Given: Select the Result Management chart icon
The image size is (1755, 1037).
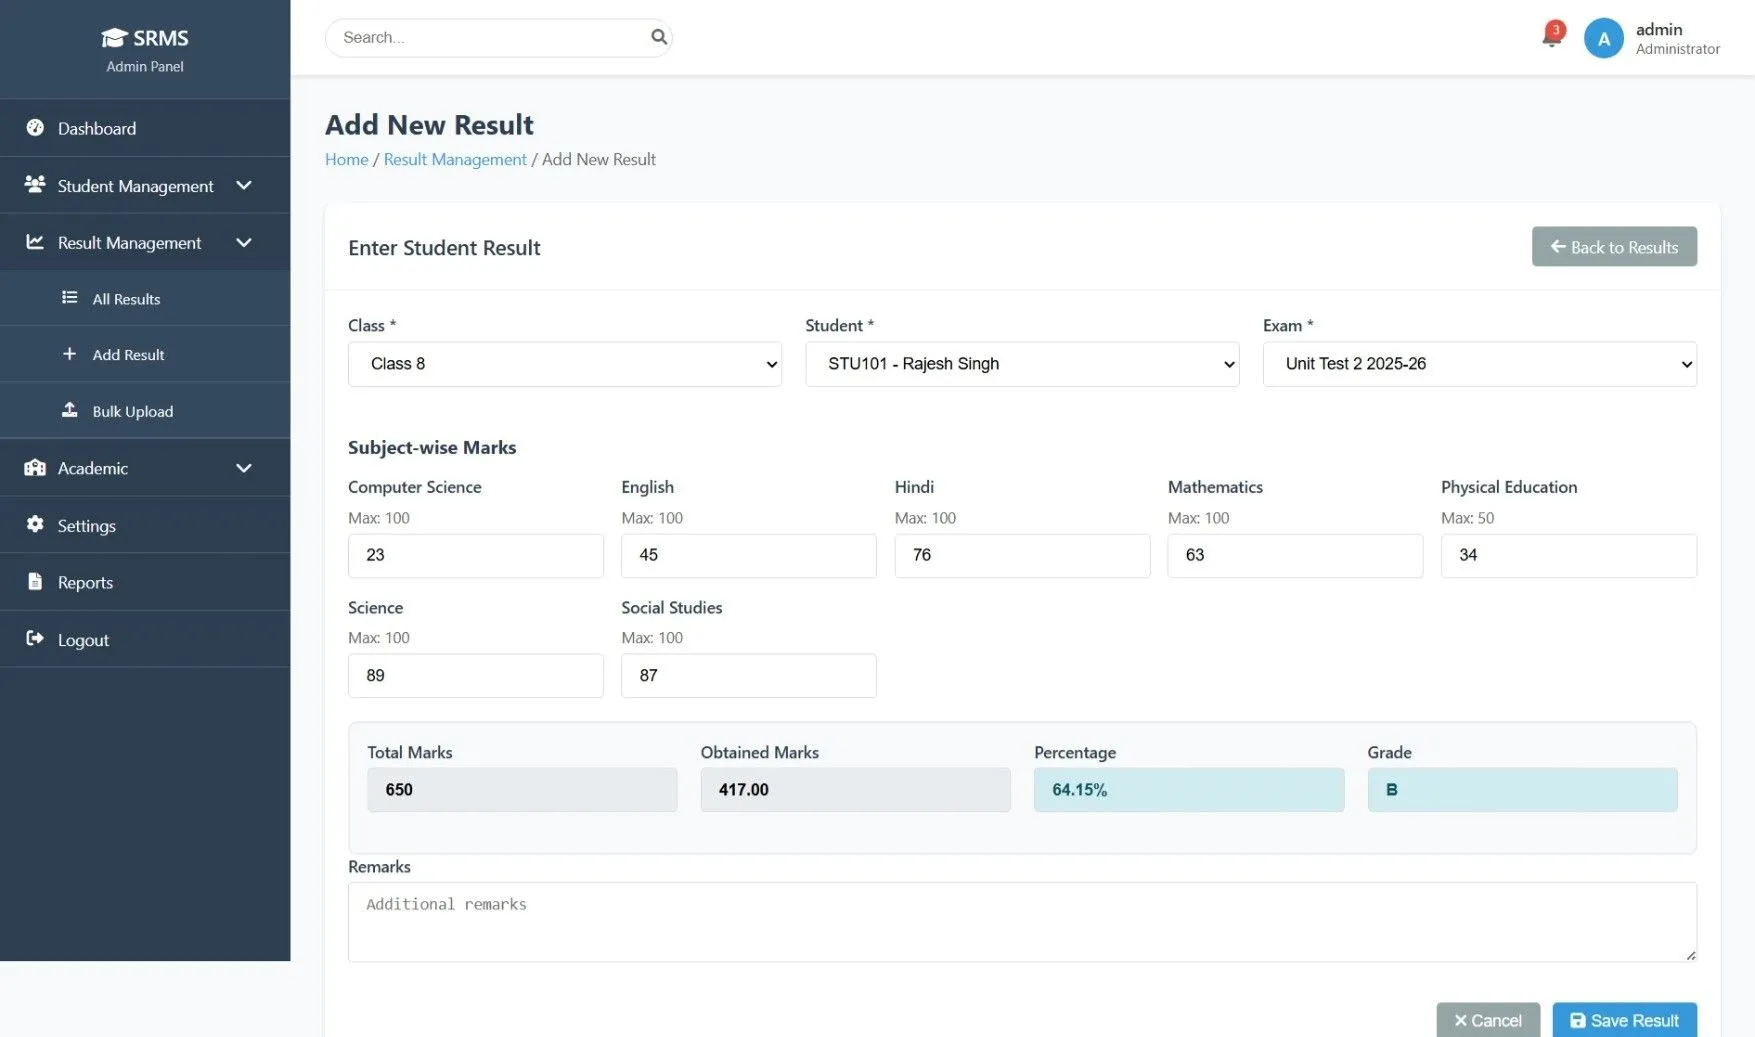Looking at the screenshot, I should click(36, 242).
